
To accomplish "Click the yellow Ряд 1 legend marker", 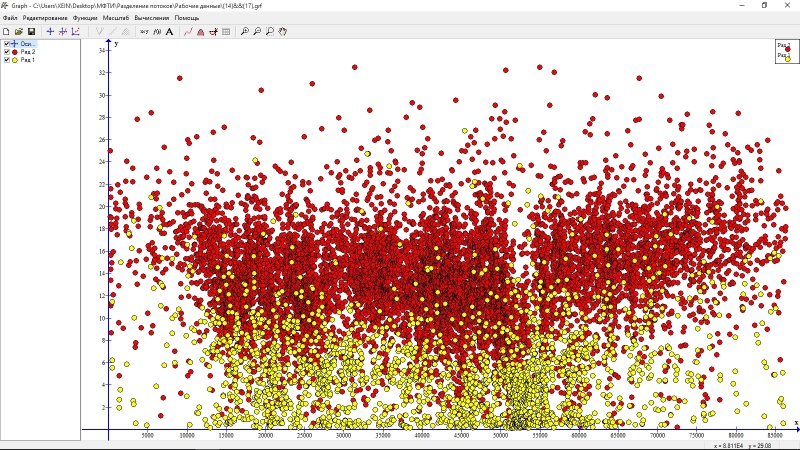I will [788, 59].
